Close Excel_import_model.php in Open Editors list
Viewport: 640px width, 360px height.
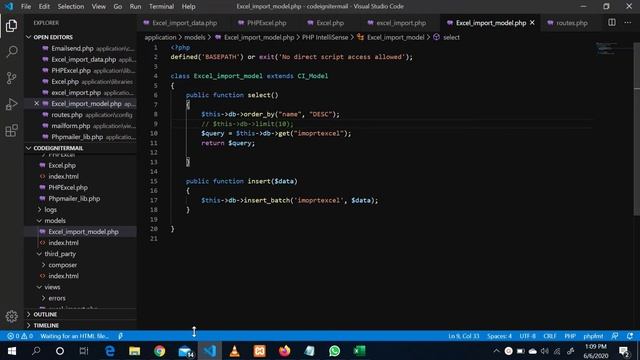coord(36,104)
